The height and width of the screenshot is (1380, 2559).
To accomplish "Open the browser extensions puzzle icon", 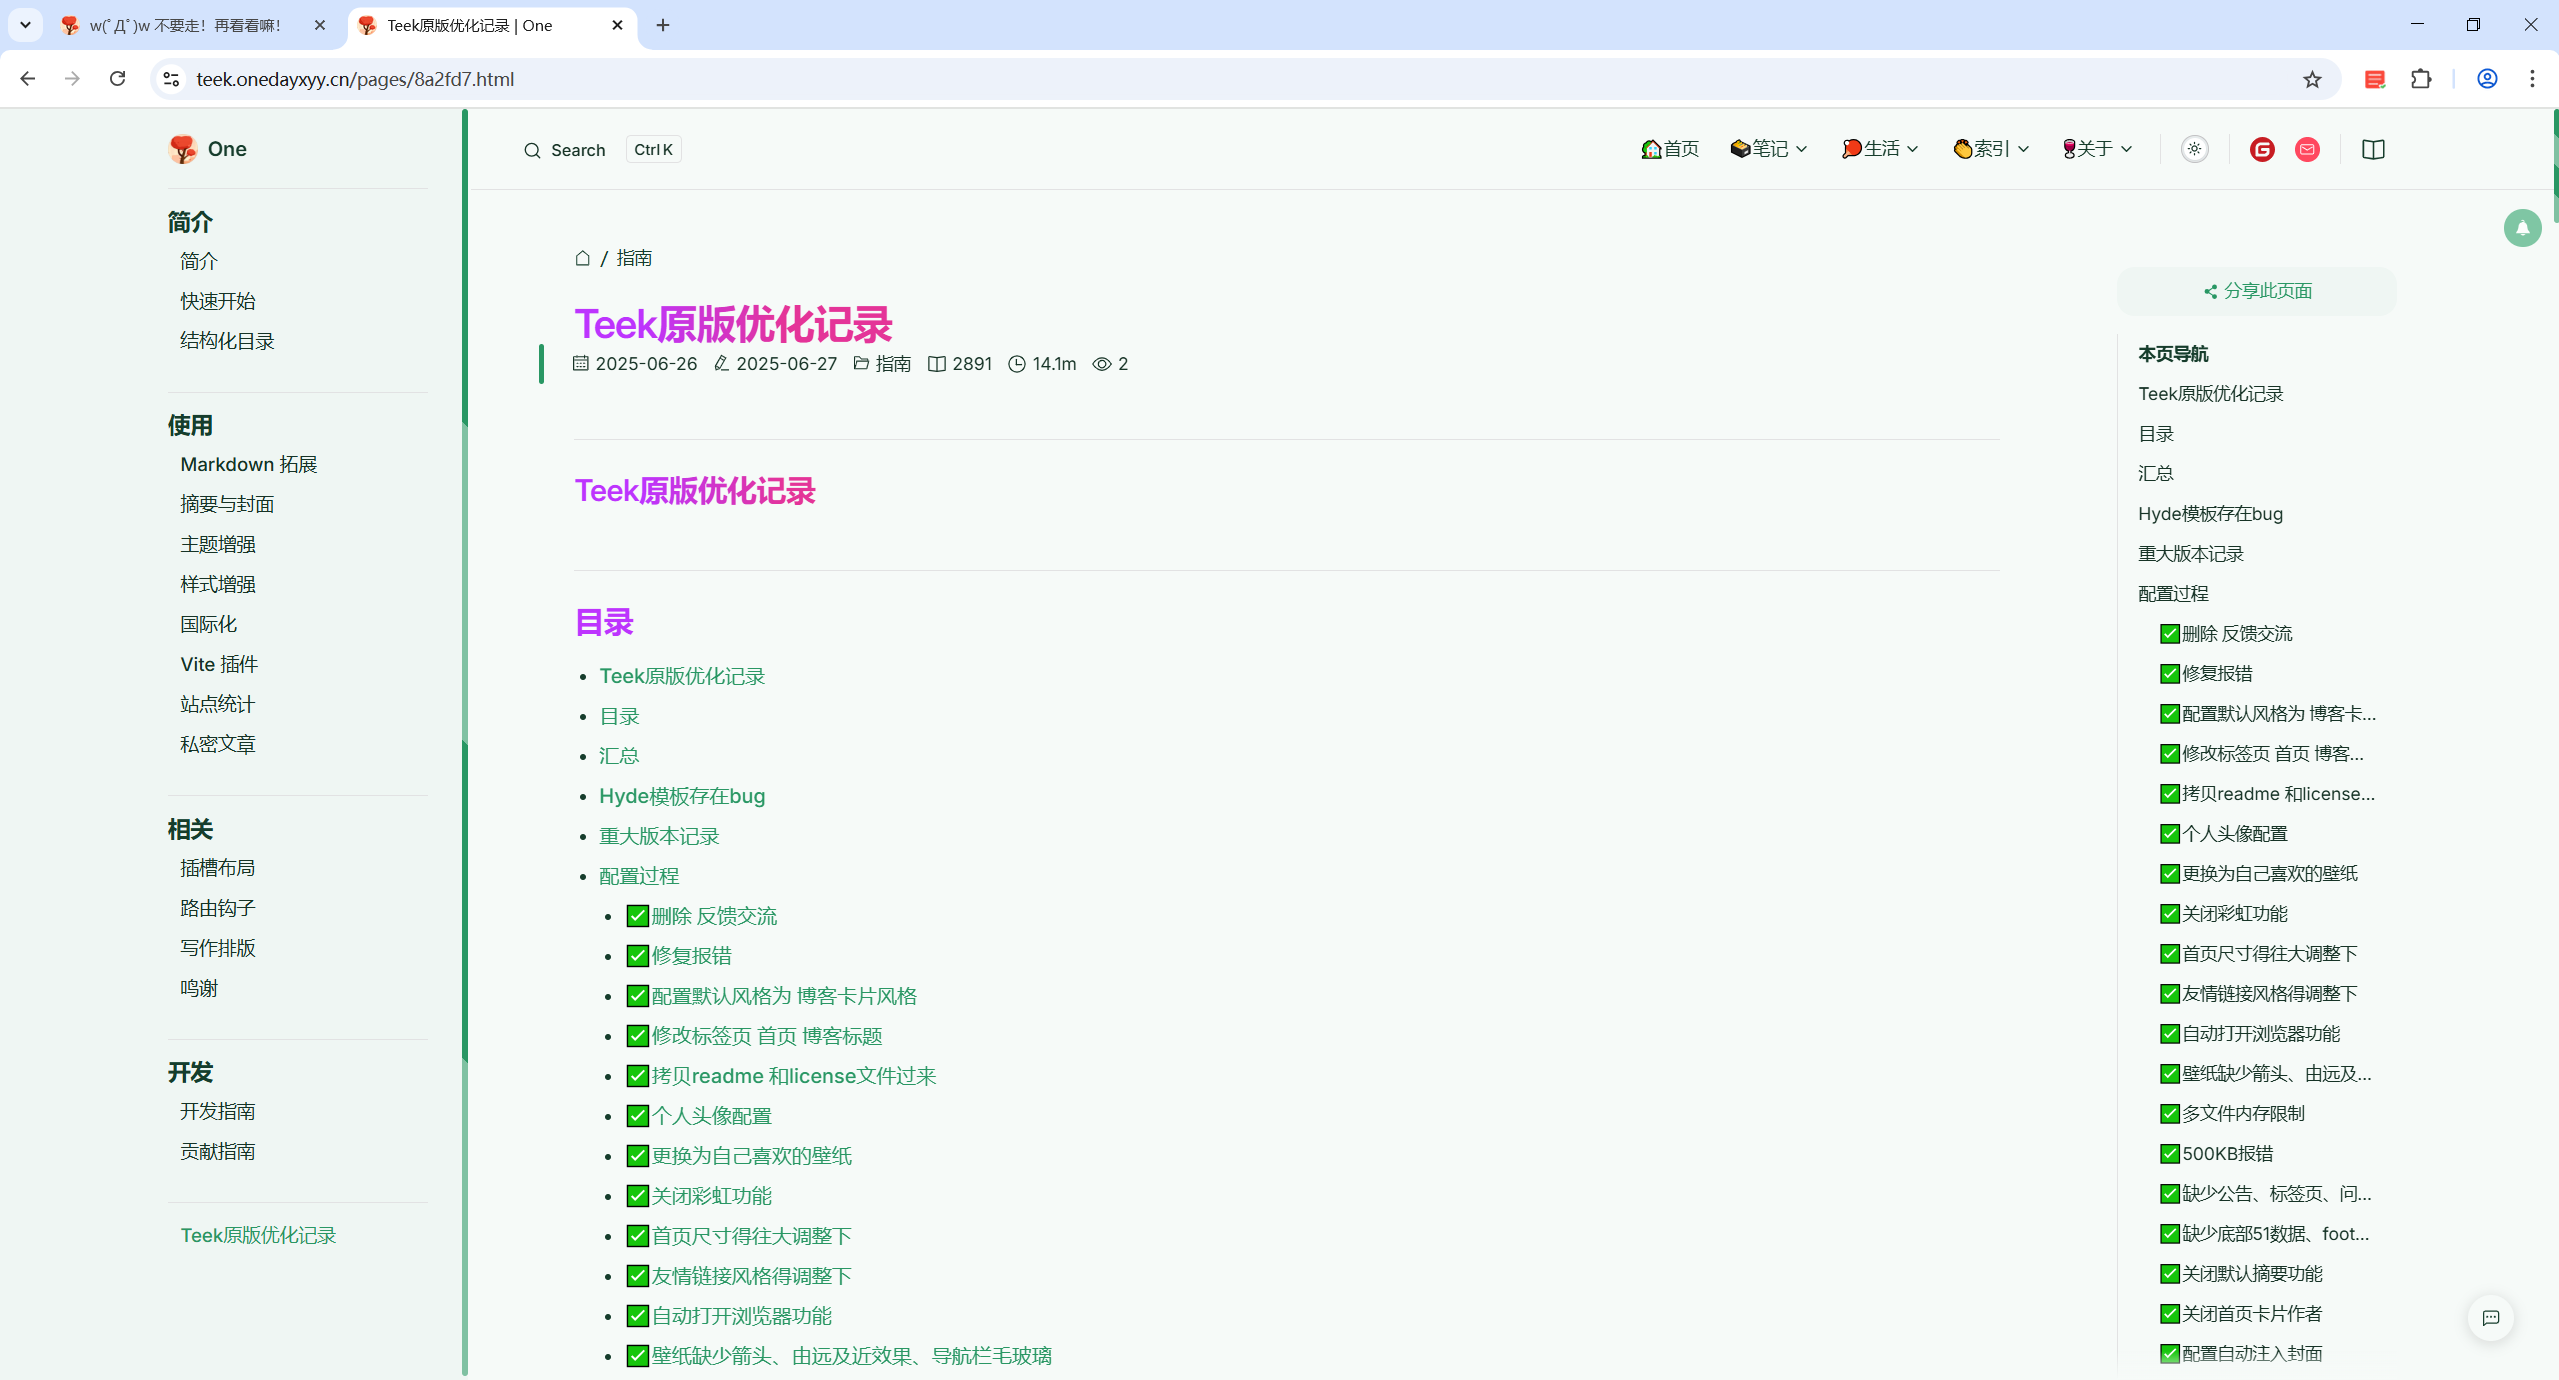I will [x=2421, y=79].
